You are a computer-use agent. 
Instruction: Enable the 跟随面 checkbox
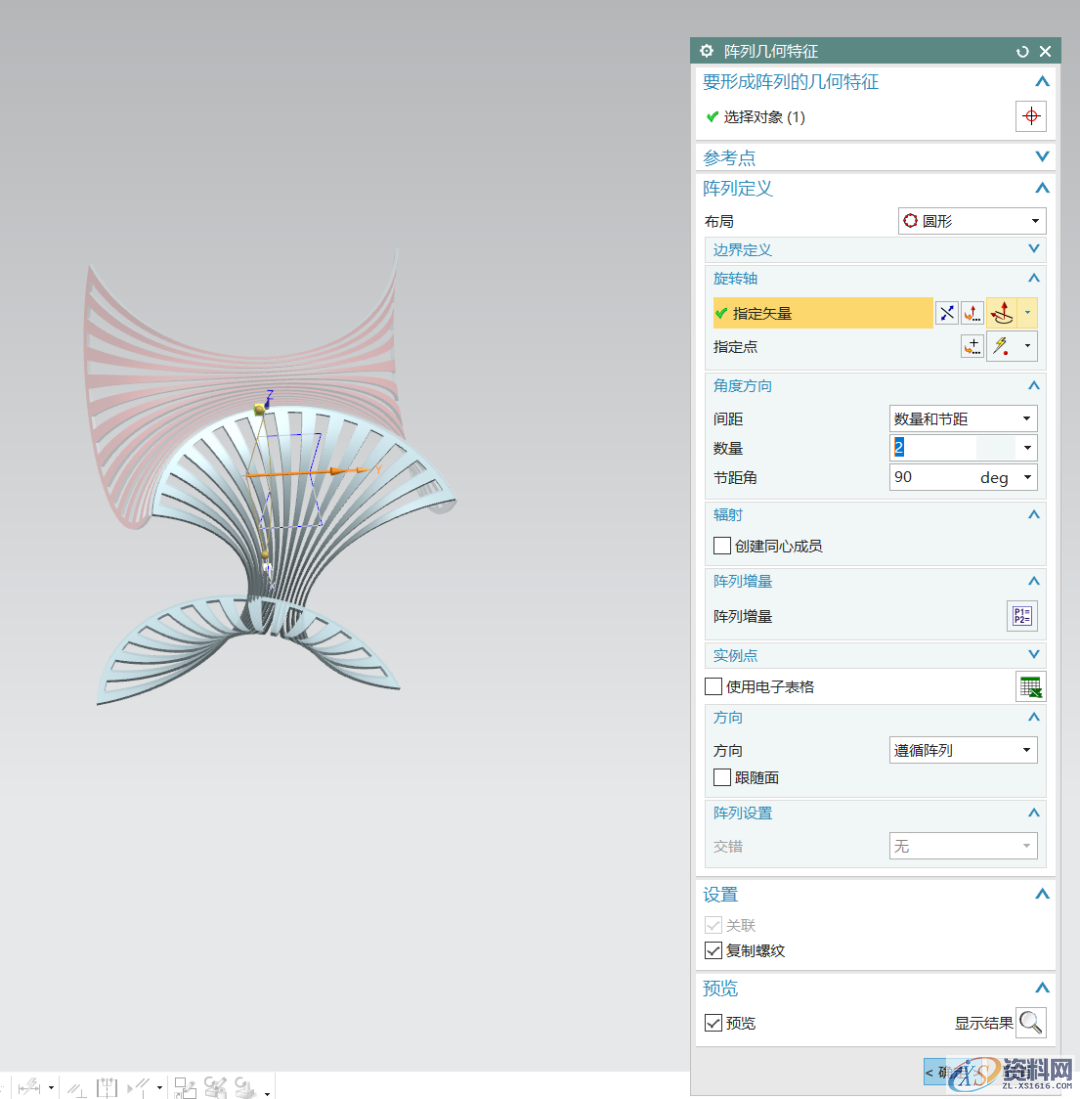722,777
